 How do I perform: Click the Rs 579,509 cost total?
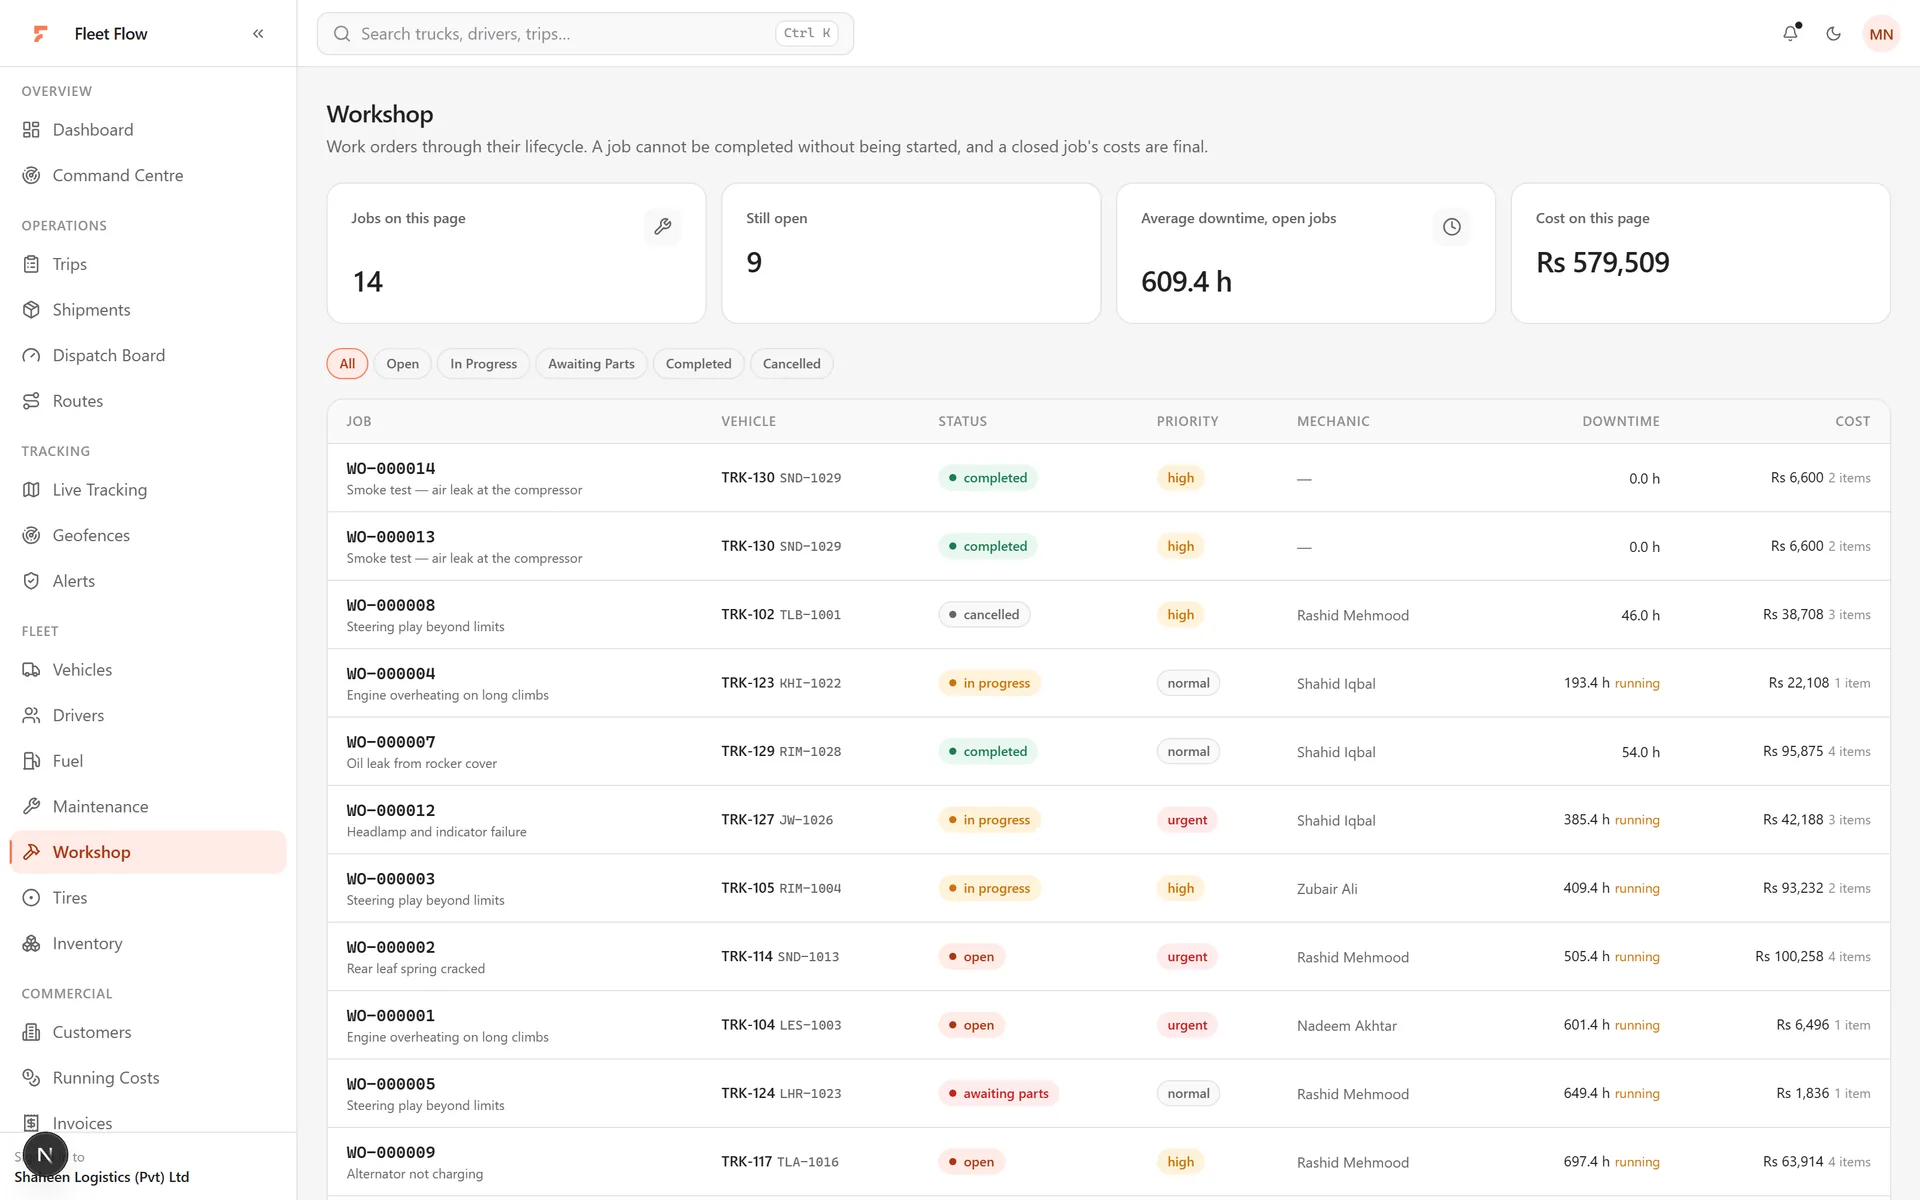point(1603,263)
